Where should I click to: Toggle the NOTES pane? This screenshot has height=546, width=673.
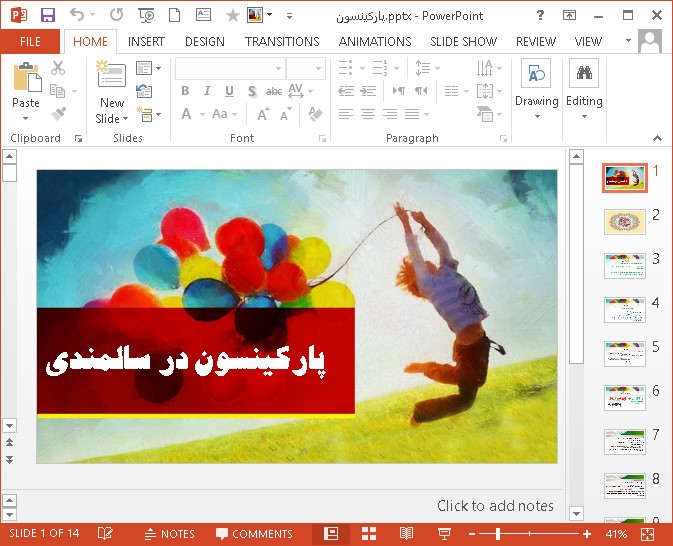coord(169,534)
